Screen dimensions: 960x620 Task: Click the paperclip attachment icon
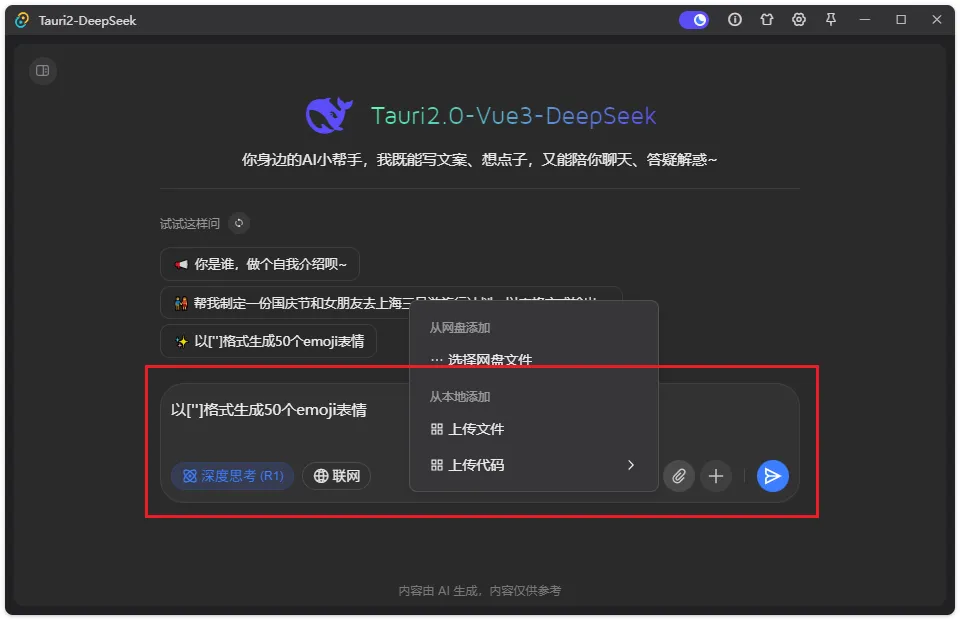pyautogui.click(x=679, y=476)
